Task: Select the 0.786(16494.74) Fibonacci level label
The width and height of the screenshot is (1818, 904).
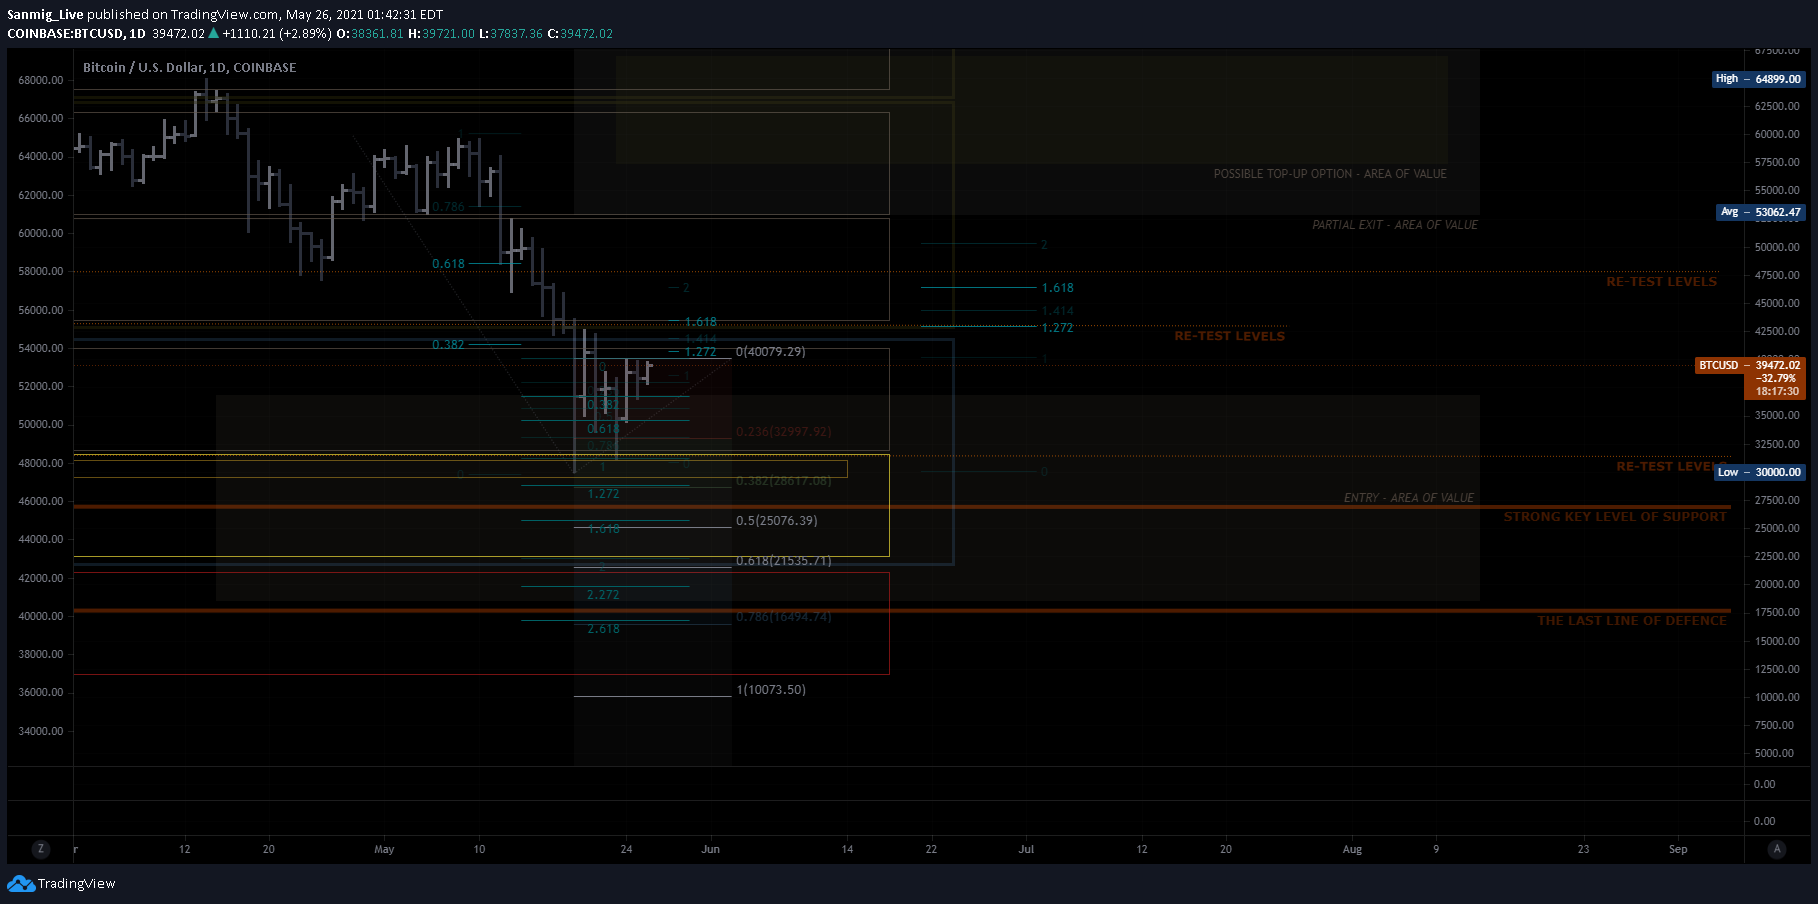Action: pyautogui.click(x=783, y=617)
